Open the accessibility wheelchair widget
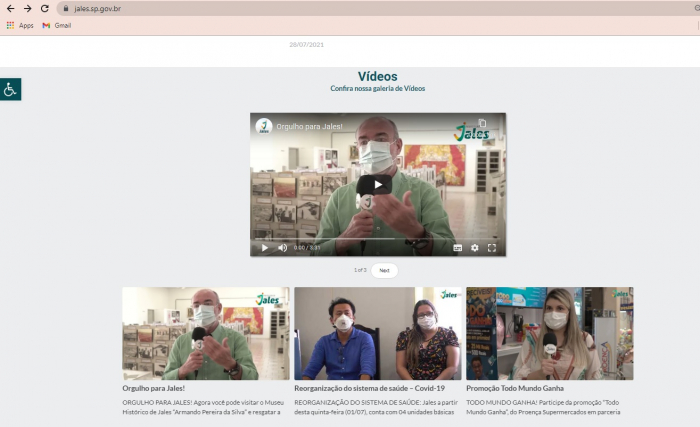Screen dimensions: 700x427 point(10,89)
